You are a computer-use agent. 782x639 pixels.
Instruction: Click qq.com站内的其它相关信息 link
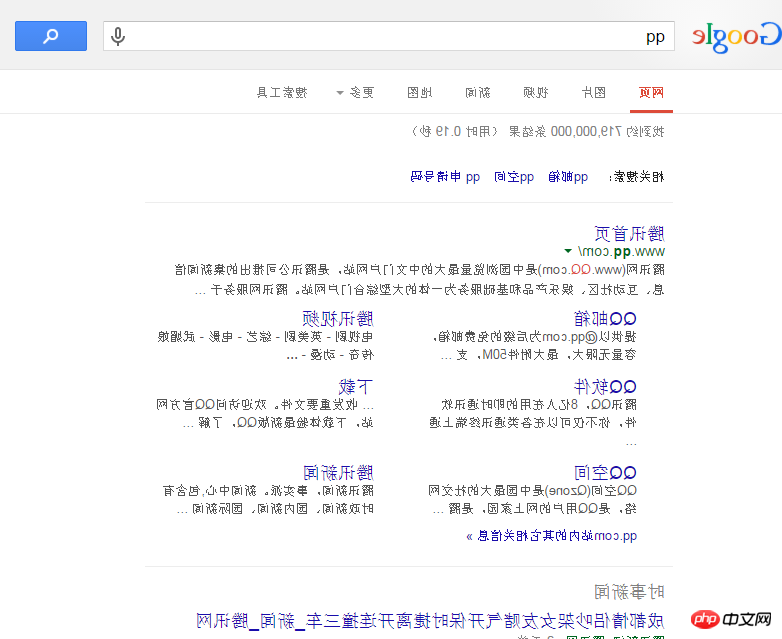click(x=551, y=536)
